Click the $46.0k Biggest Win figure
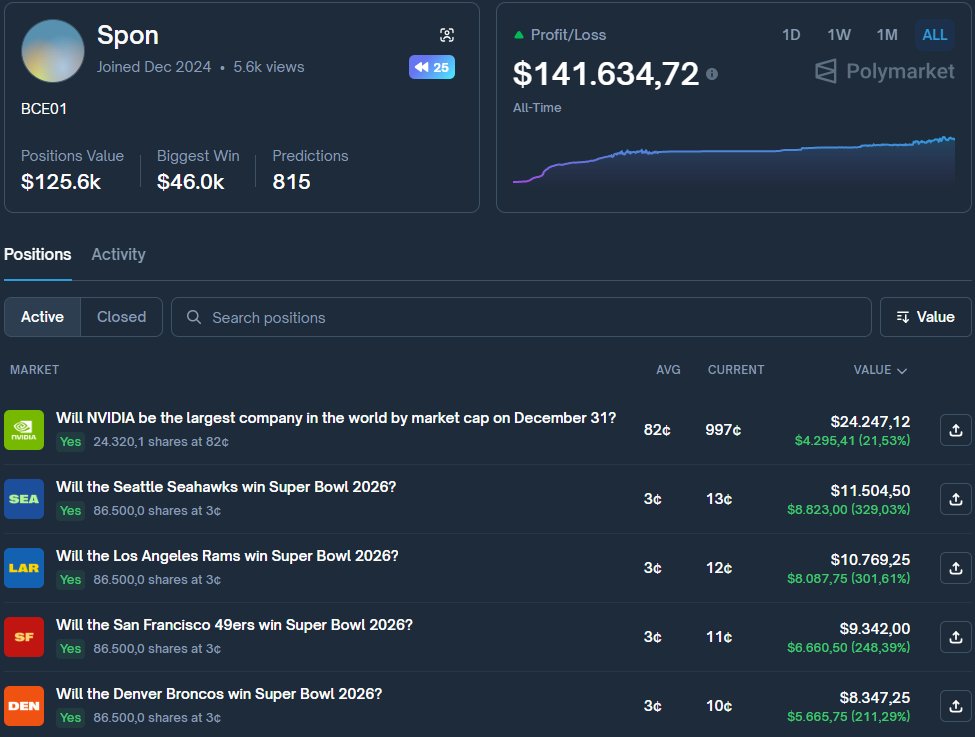Image resolution: width=975 pixels, height=737 pixels. click(x=190, y=182)
